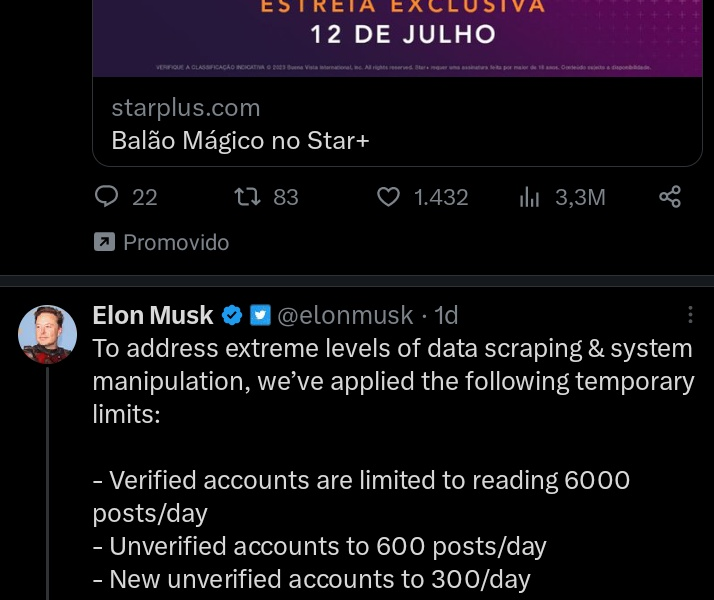714x600 pixels.
Task: Reply to the promoted Star+ post
Action: [107, 197]
